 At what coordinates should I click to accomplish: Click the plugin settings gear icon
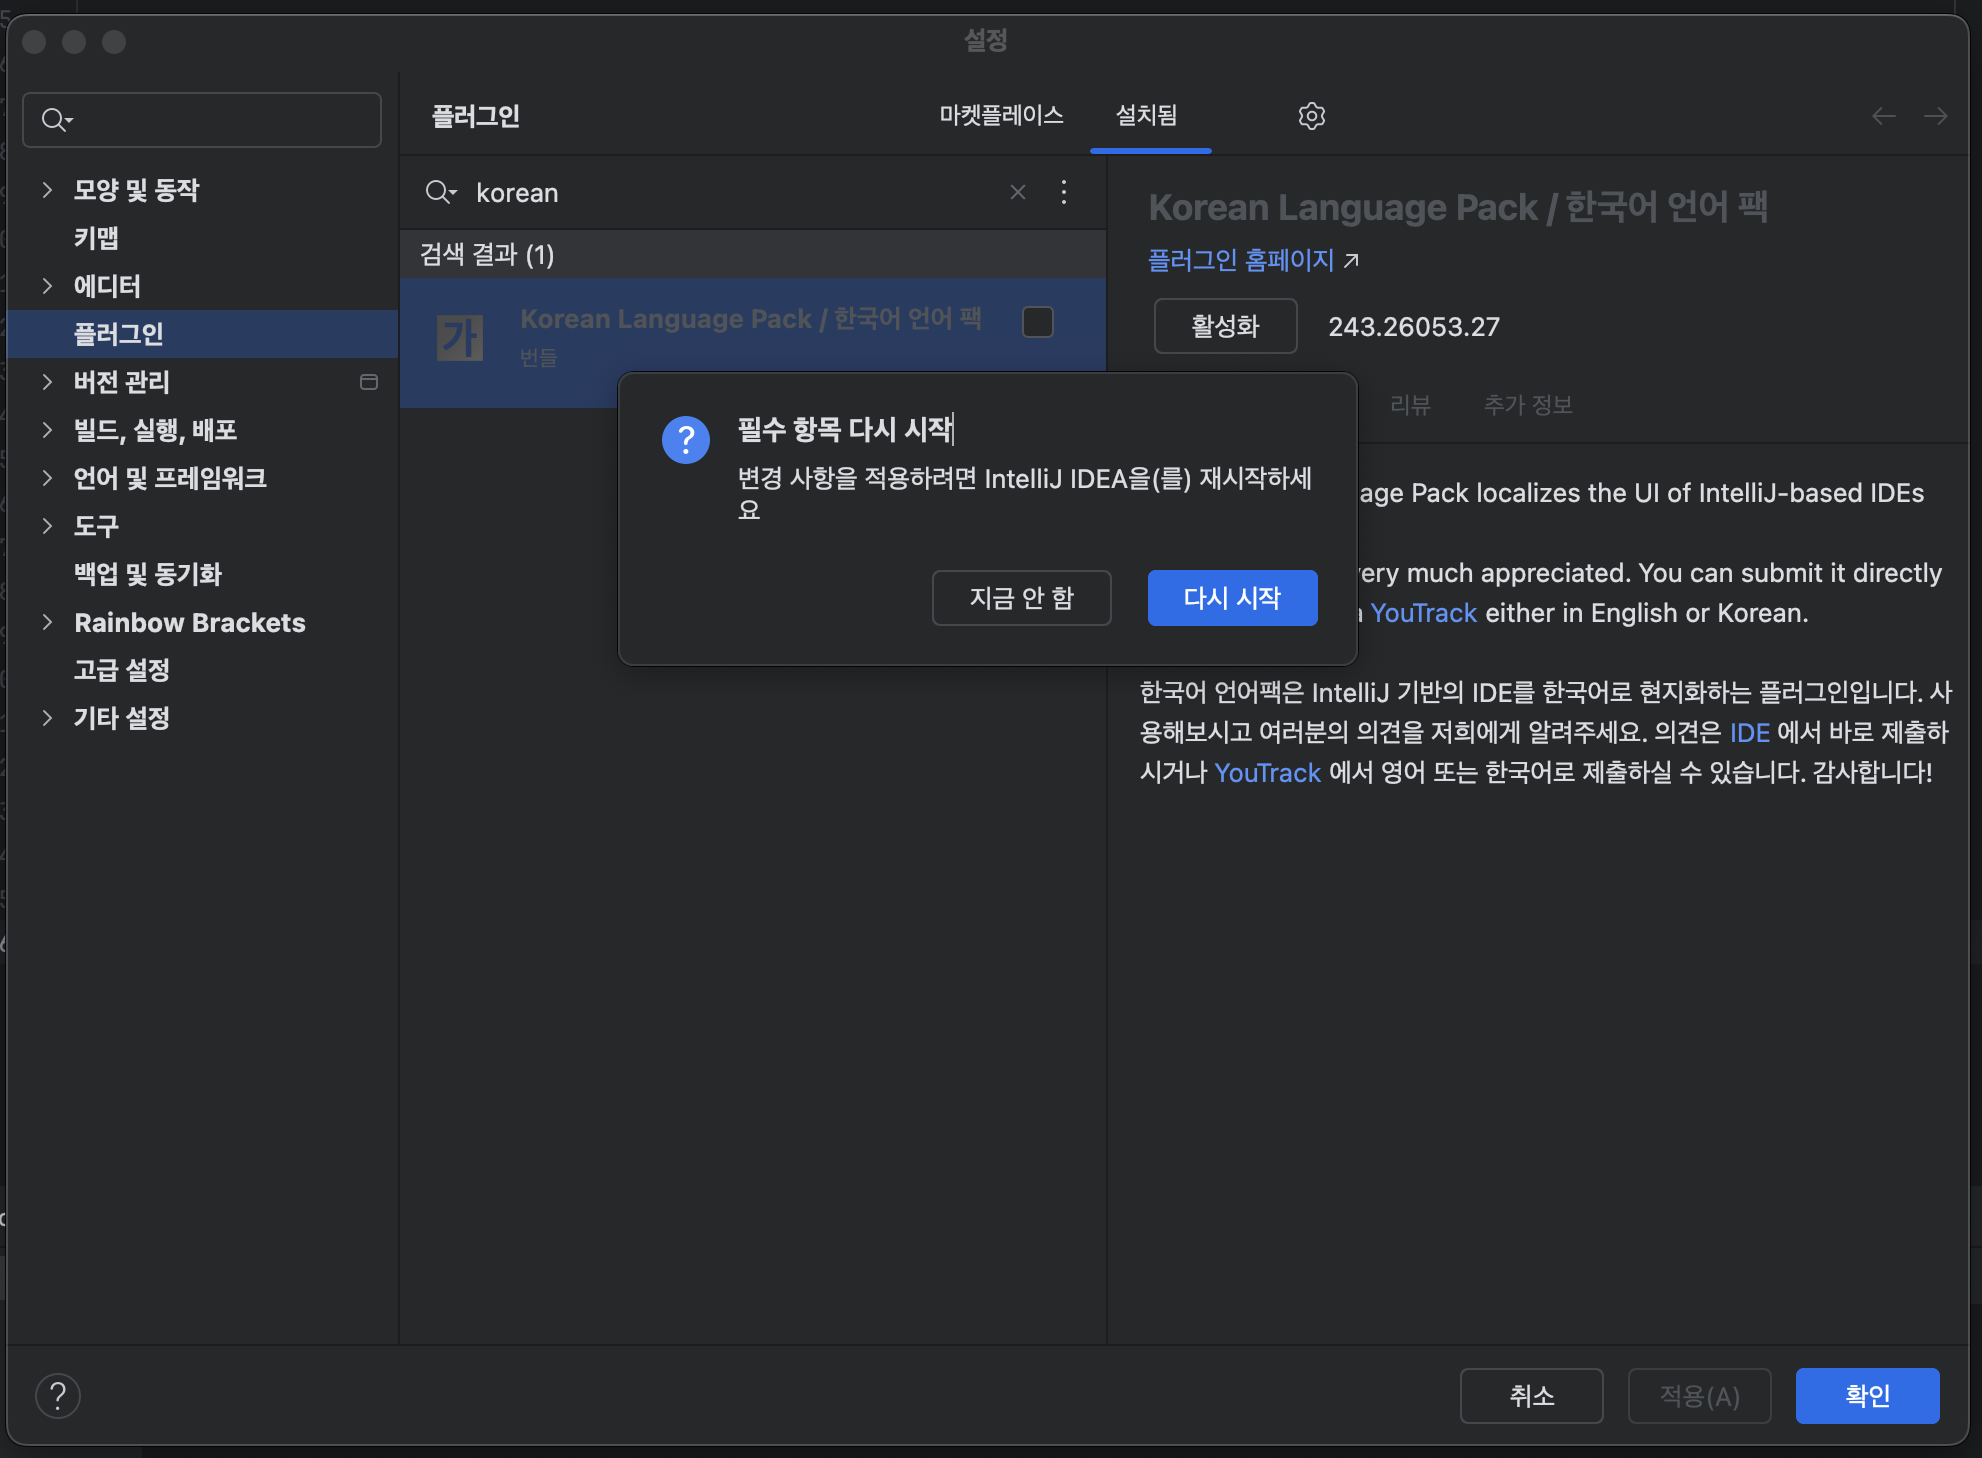(x=1311, y=116)
